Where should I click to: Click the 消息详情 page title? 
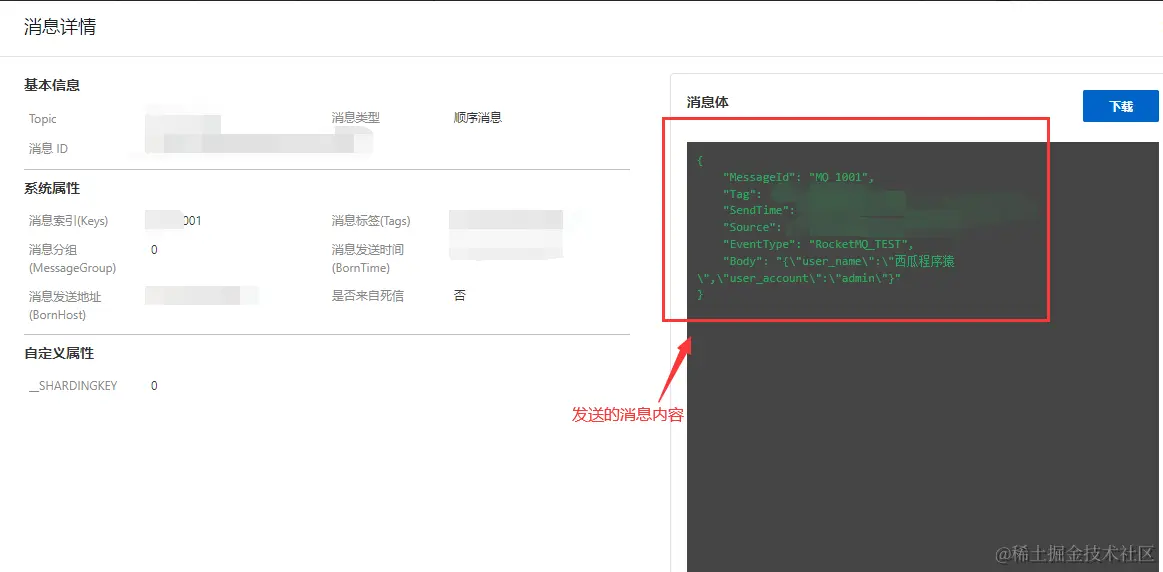(60, 27)
